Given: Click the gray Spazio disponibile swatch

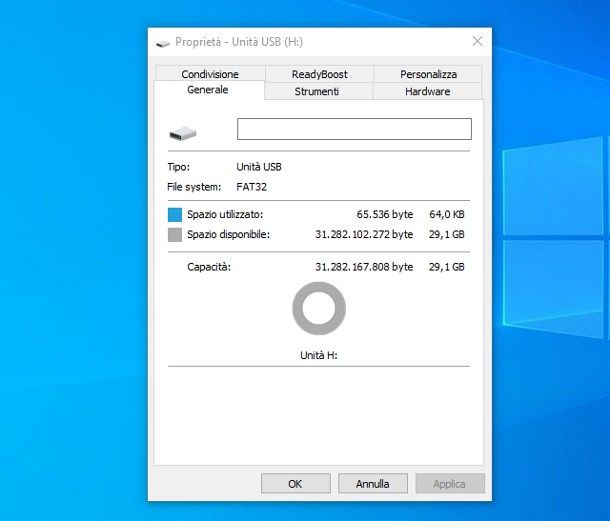Looking at the screenshot, I should (x=175, y=235).
